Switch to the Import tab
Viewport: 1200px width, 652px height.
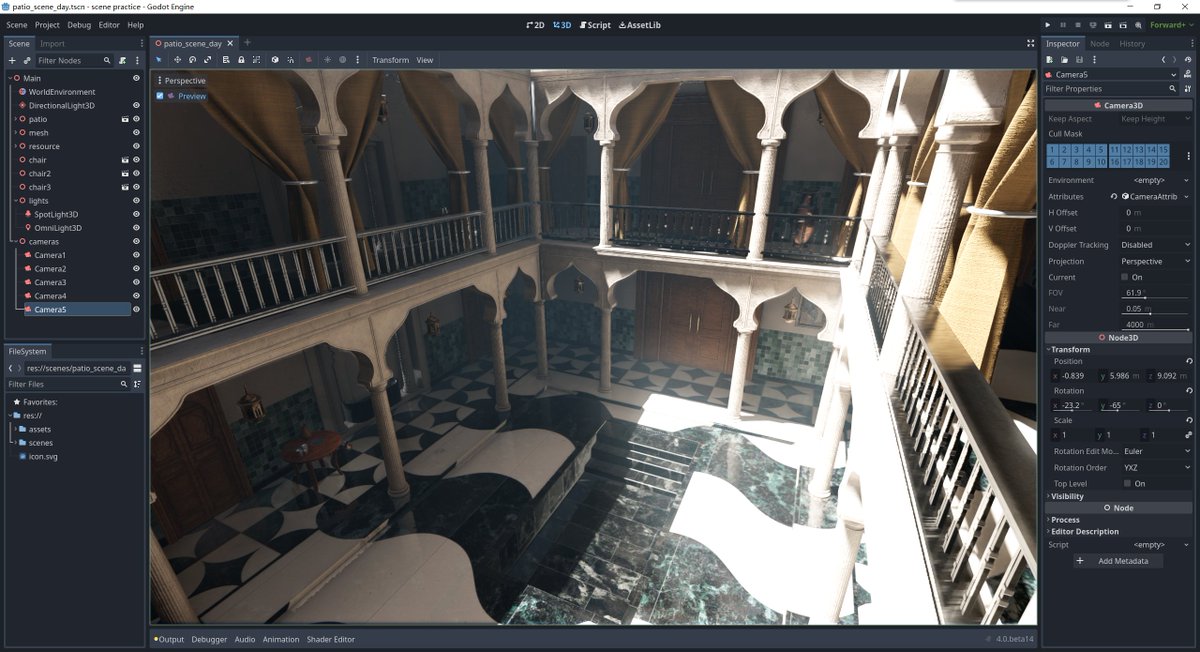point(52,43)
